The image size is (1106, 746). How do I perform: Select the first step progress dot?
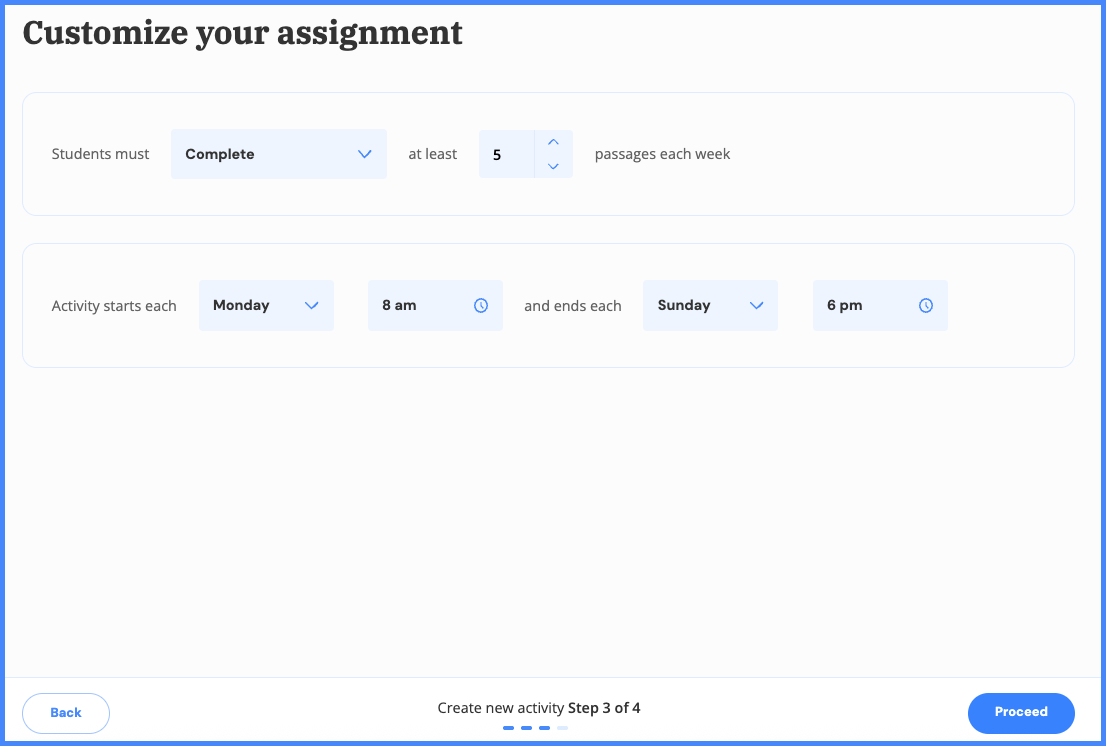pos(508,728)
